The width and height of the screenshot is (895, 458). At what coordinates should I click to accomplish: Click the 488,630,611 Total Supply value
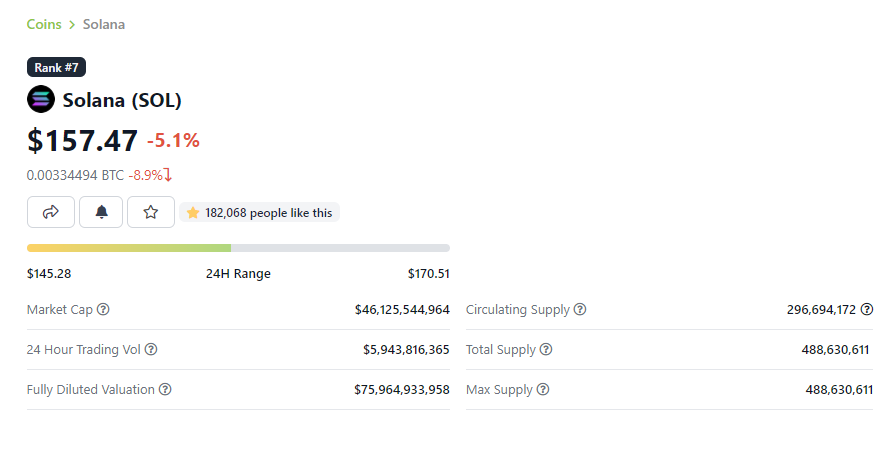(x=835, y=349)
